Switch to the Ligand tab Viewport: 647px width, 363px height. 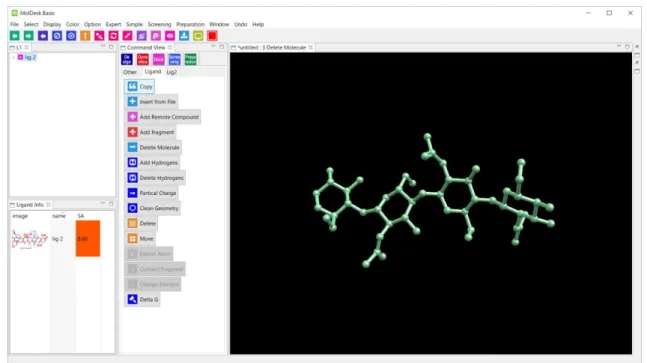coord(153,71)
